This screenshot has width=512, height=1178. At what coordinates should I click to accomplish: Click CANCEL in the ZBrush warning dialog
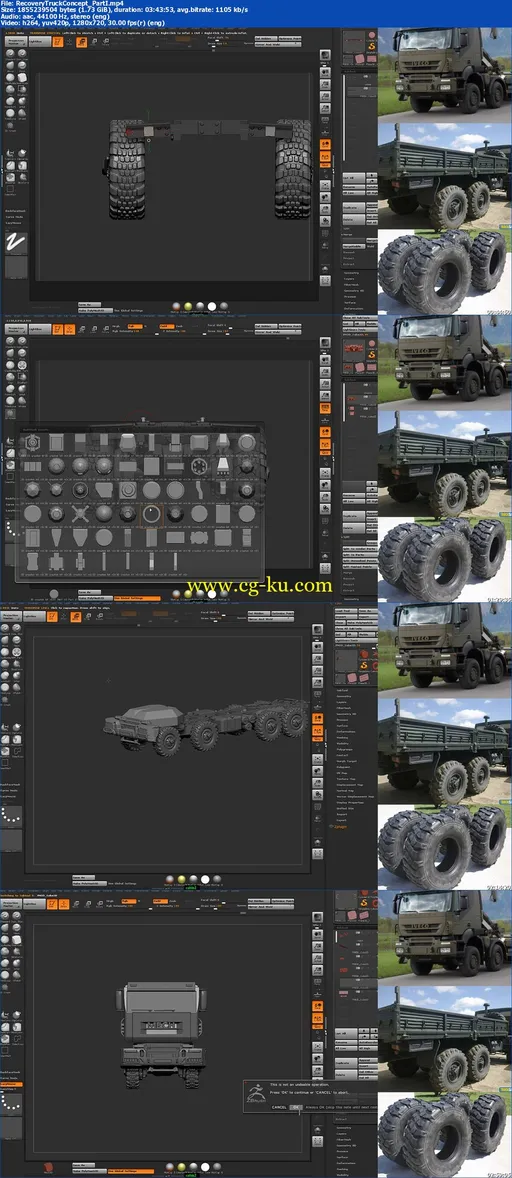tap(279, 1107)
